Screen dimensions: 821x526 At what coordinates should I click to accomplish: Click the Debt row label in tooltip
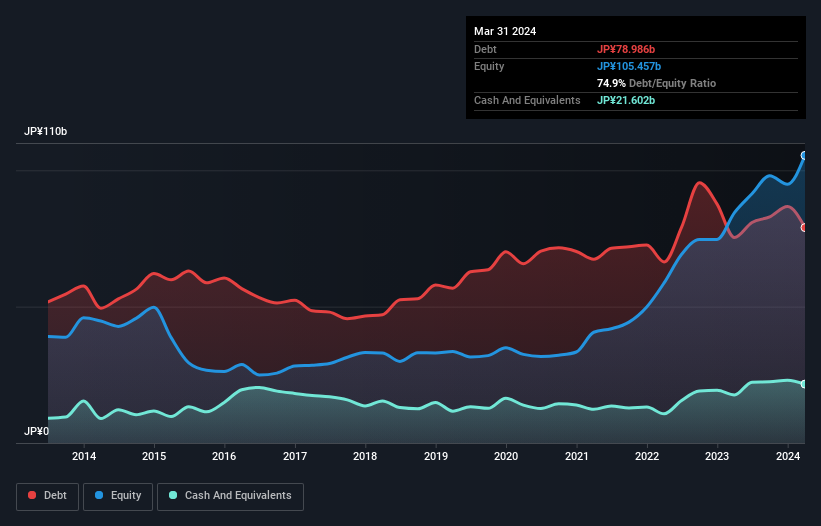pyautogui.click(x=485, y=49)
